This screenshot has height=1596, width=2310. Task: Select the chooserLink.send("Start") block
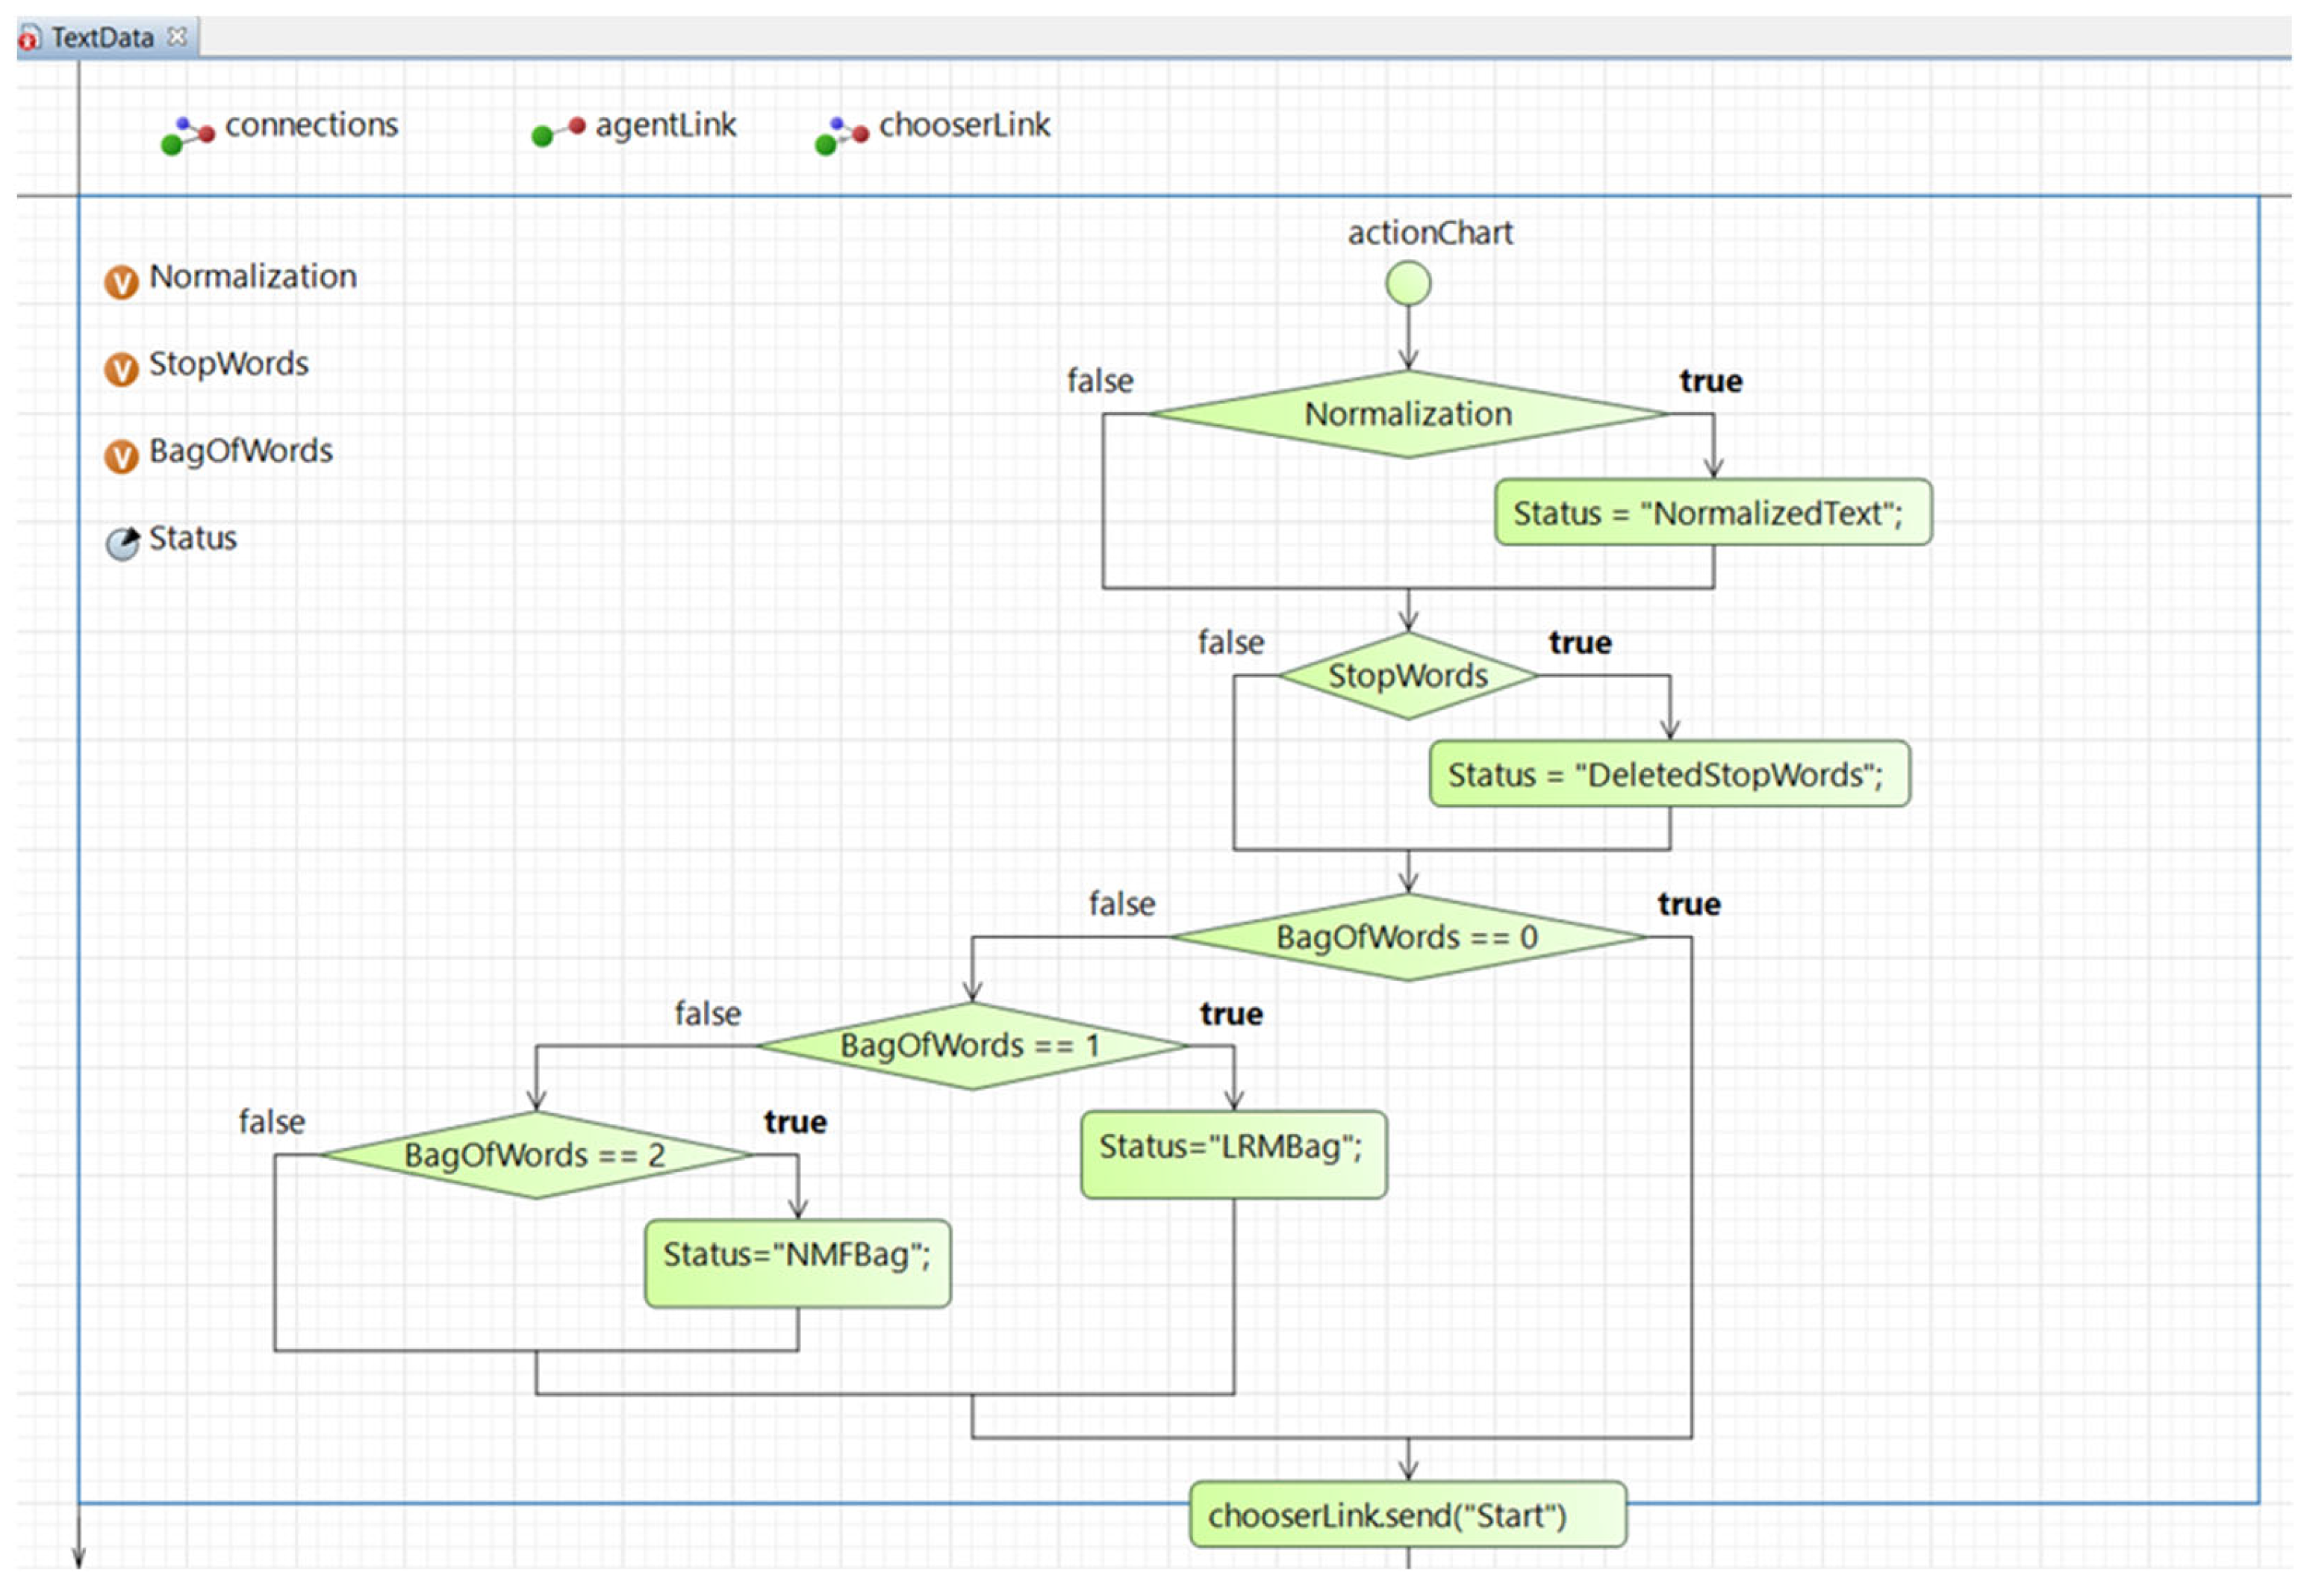1407,1515
